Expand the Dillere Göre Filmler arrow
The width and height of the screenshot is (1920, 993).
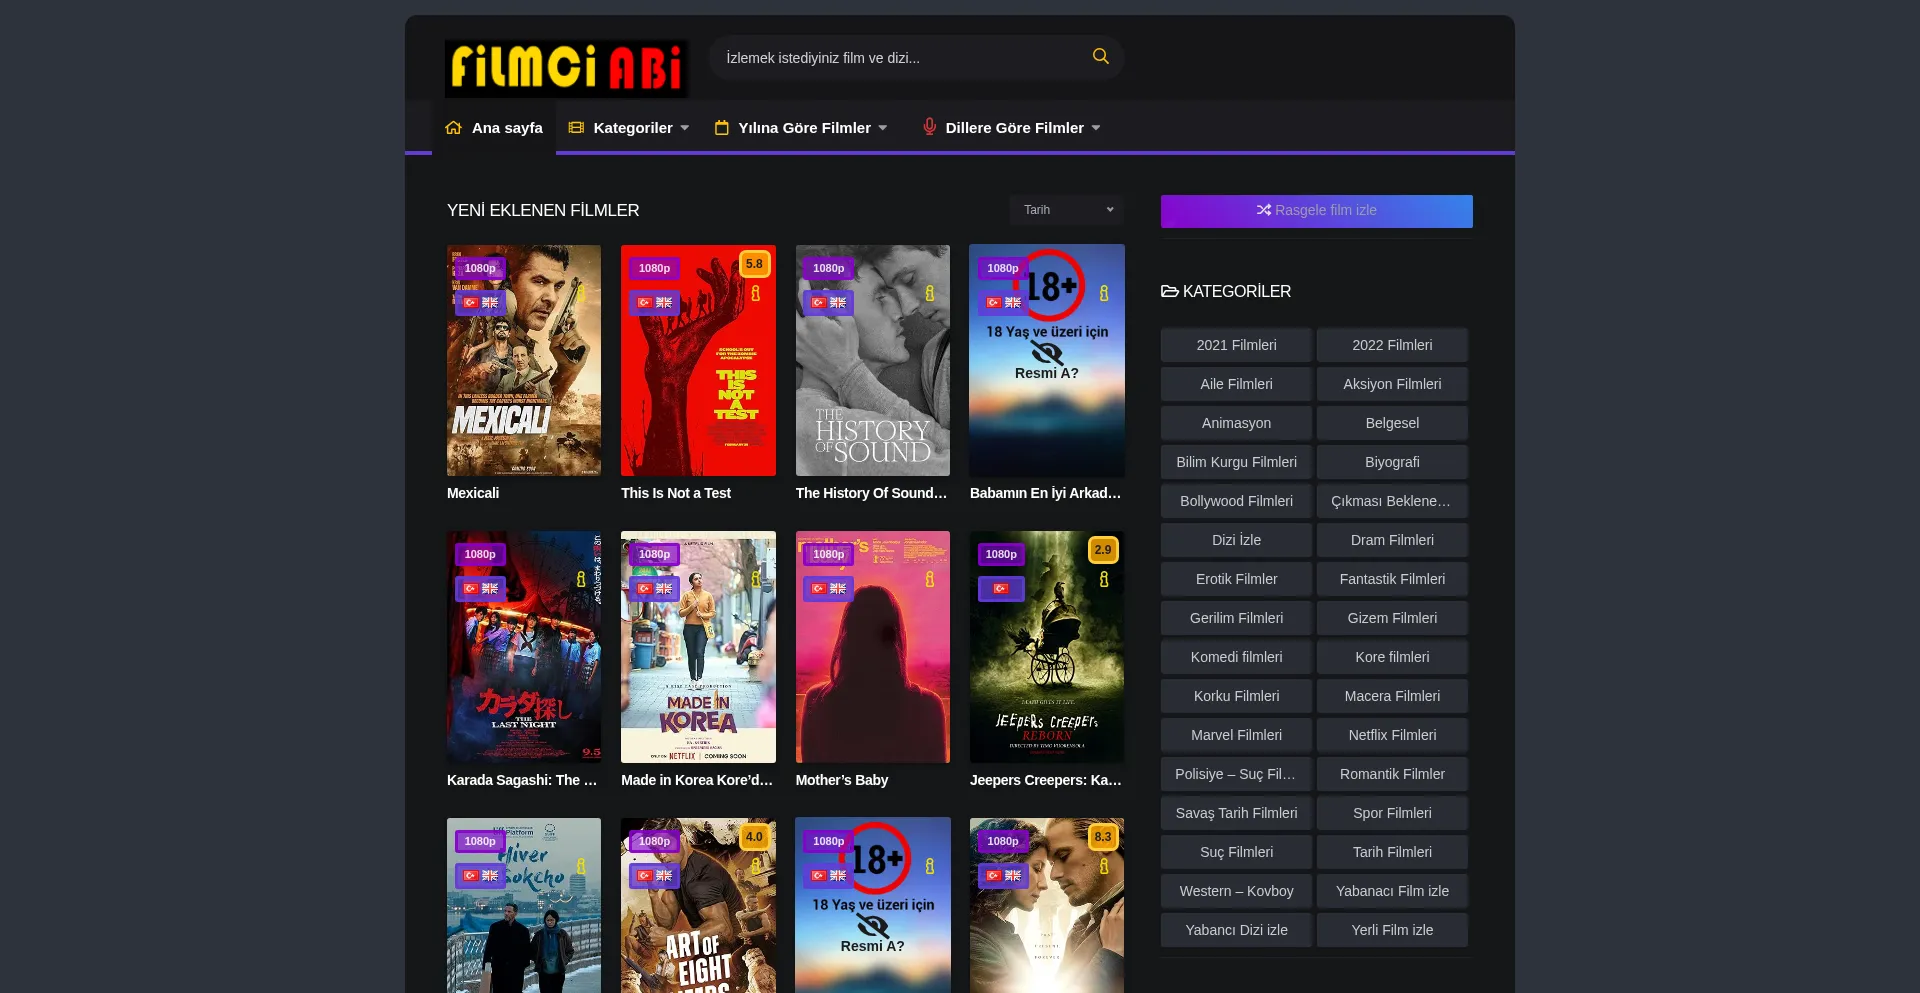[1096, 128]
